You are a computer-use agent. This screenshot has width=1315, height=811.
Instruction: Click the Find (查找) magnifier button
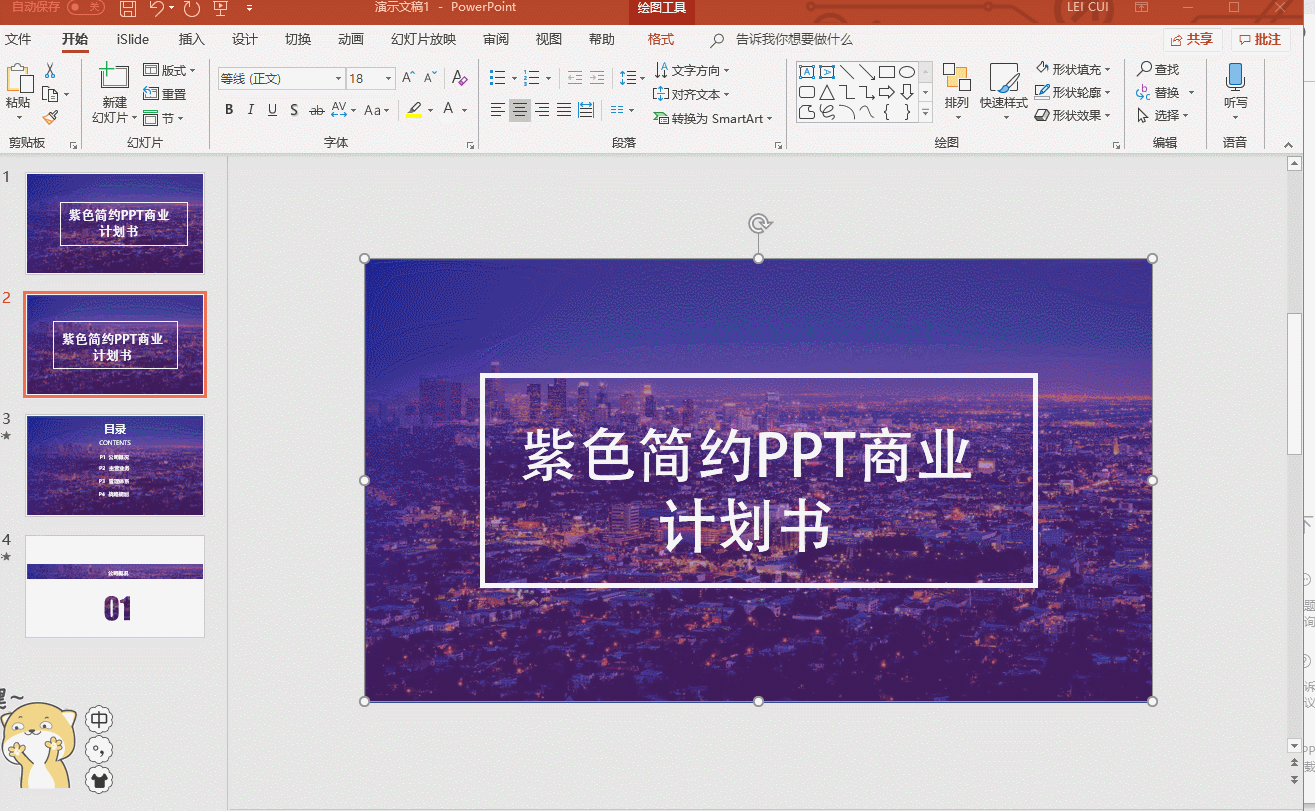coord(1158,69)
